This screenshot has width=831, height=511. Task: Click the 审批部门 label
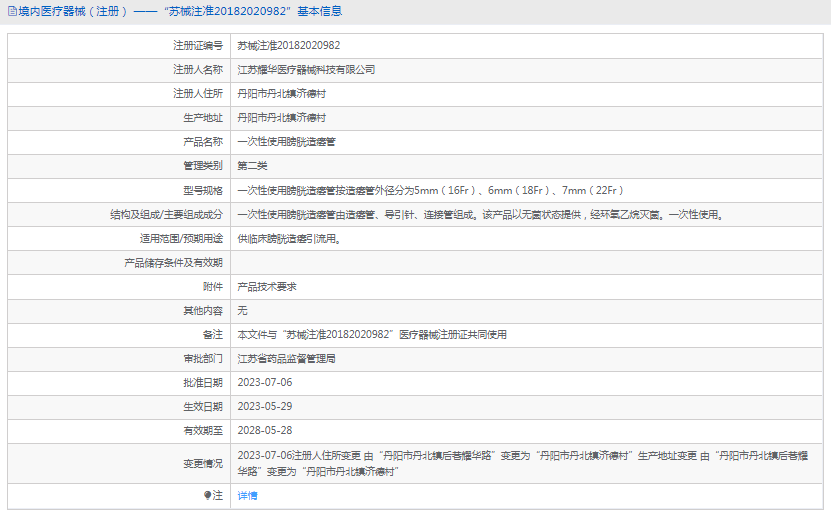203,359
